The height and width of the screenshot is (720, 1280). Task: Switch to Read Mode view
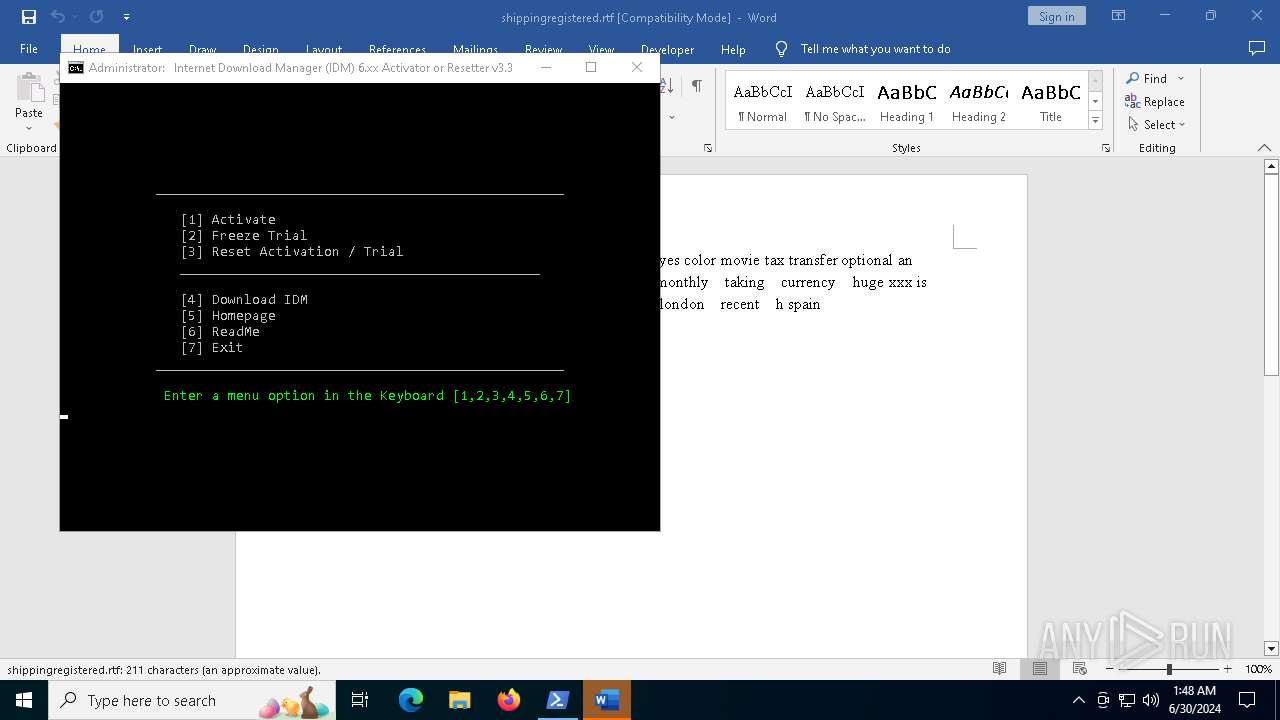999,669
